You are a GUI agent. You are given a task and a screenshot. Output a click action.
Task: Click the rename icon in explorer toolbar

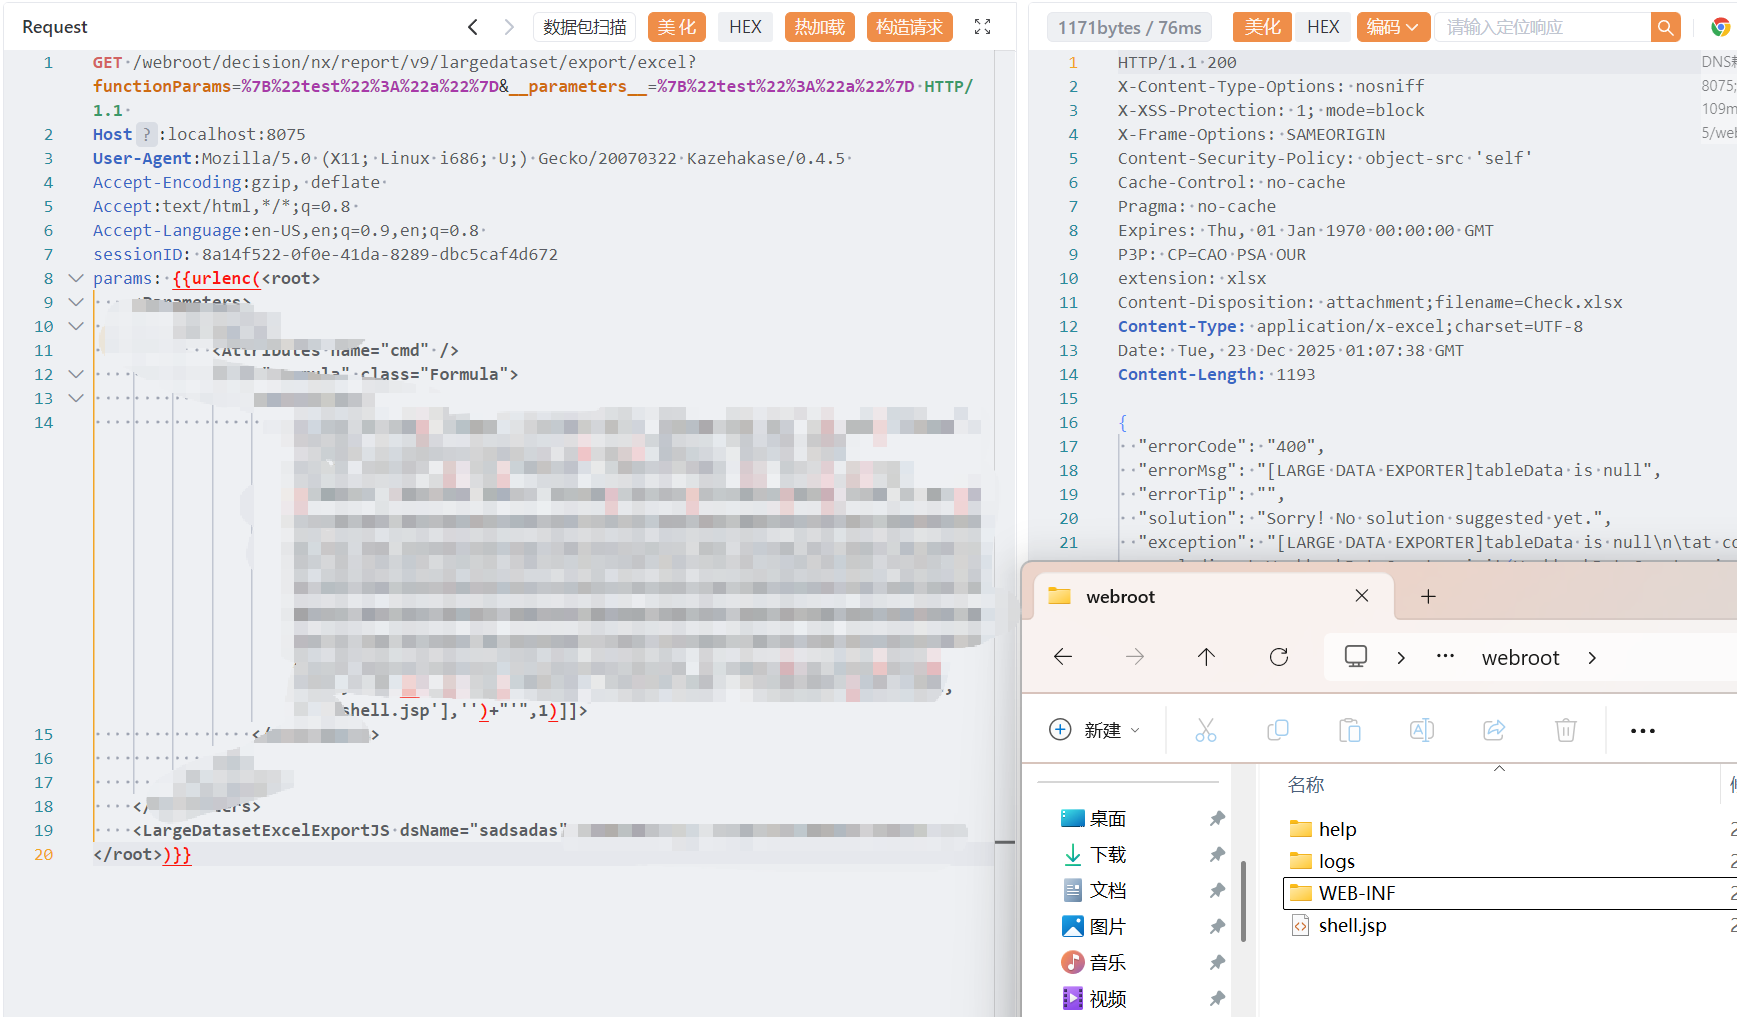point(1421,731)
